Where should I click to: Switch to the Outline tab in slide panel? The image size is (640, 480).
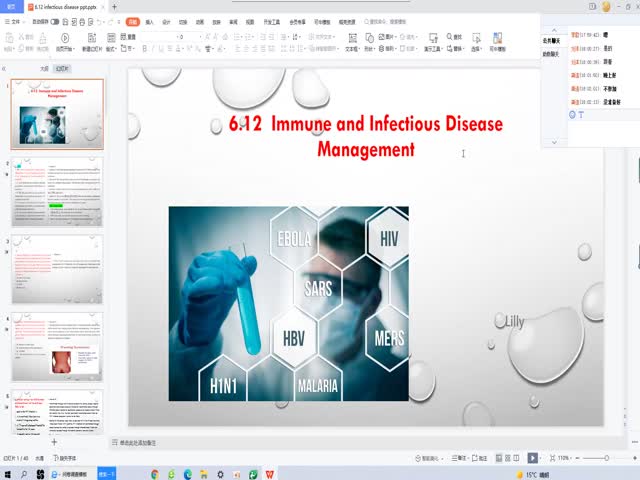coord(44,69)
